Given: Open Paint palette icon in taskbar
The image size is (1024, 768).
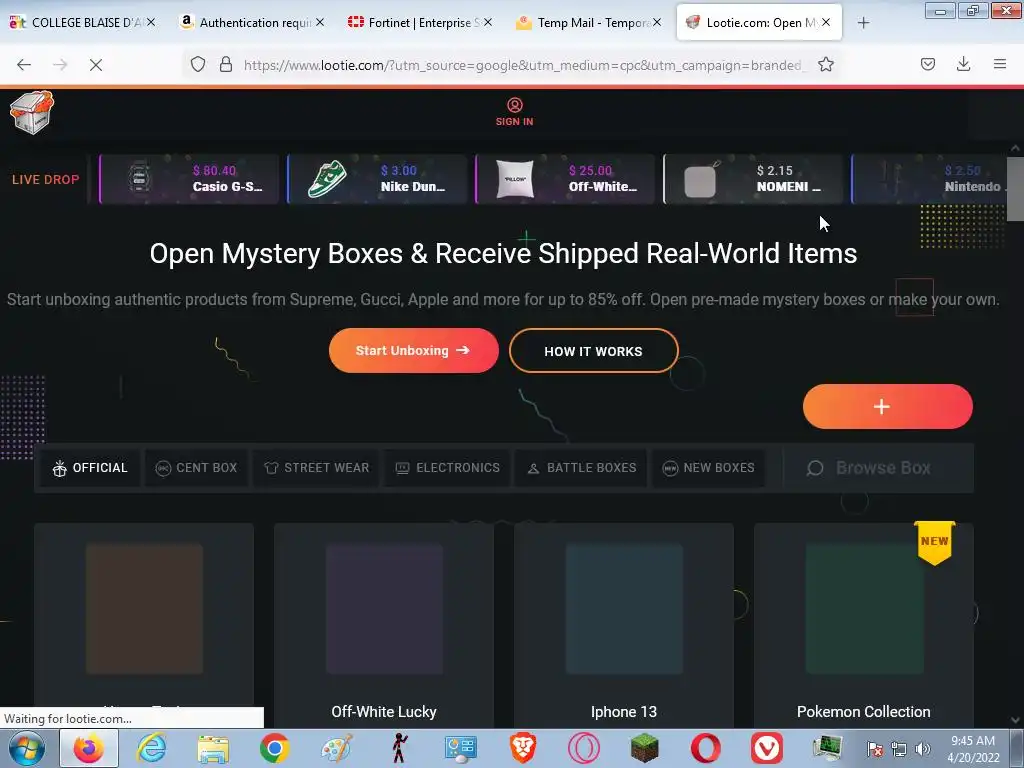Looking at the screenshot, I should click(x=337, y=748).
